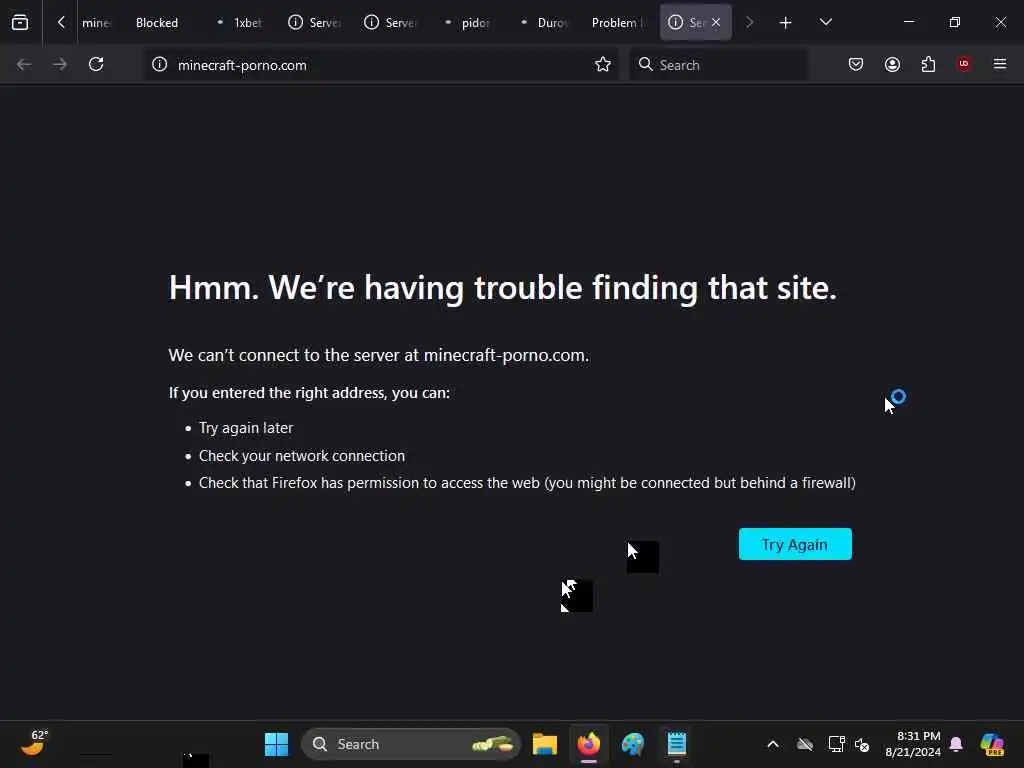The image size is (1024, 768).
Task: Open the Paint app from taskbar
Action: [x=632, y=744]
